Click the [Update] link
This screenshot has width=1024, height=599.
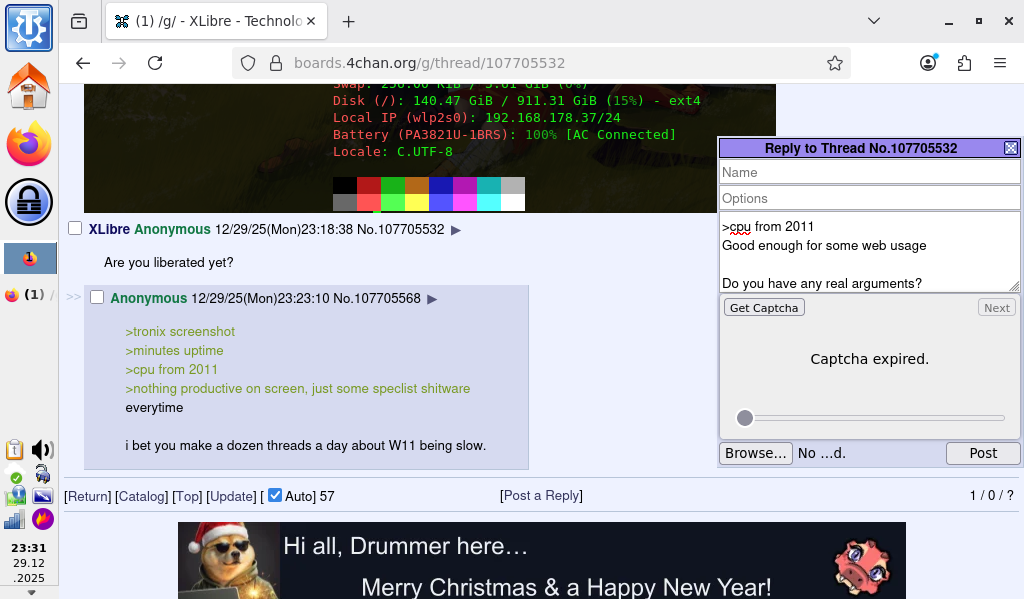pos(231,496)
